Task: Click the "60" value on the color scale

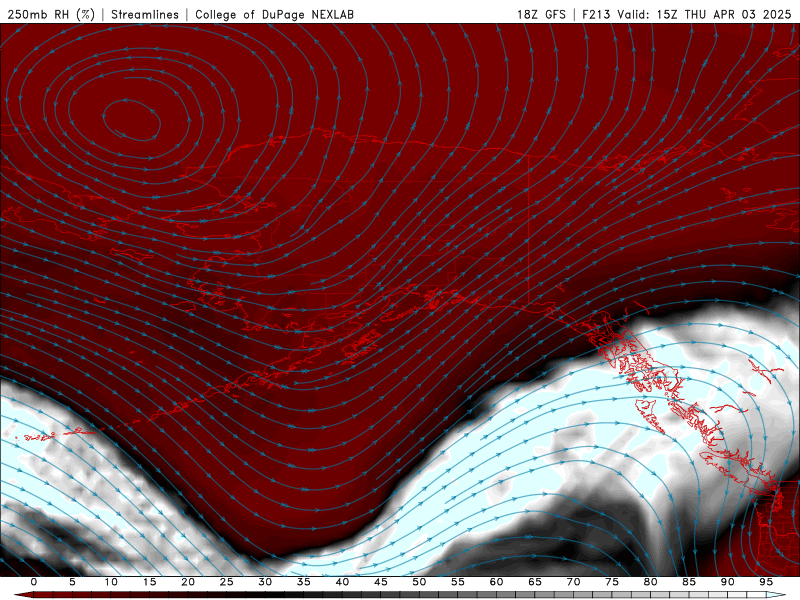Action: coord(496,582)
